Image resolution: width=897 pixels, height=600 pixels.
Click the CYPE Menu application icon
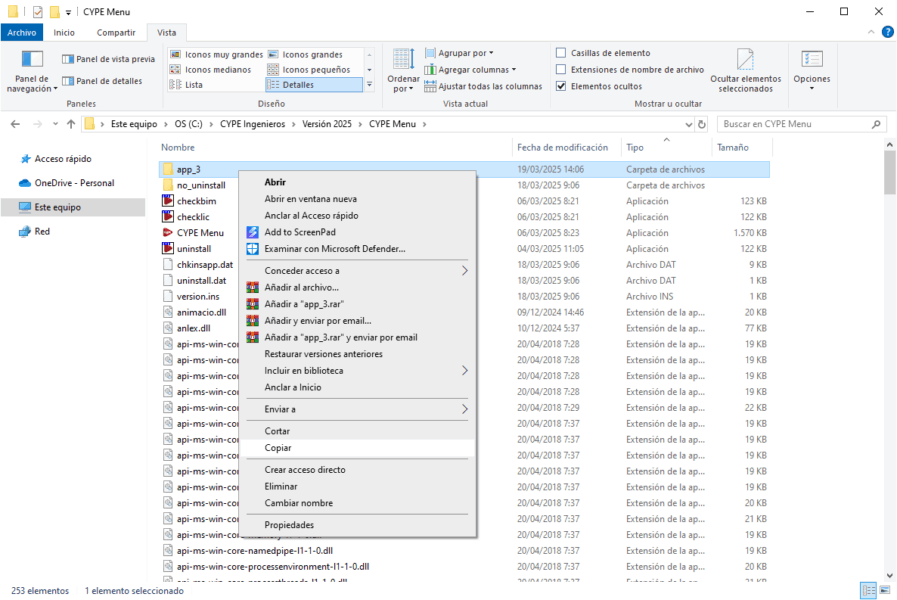tap(168, 233)
